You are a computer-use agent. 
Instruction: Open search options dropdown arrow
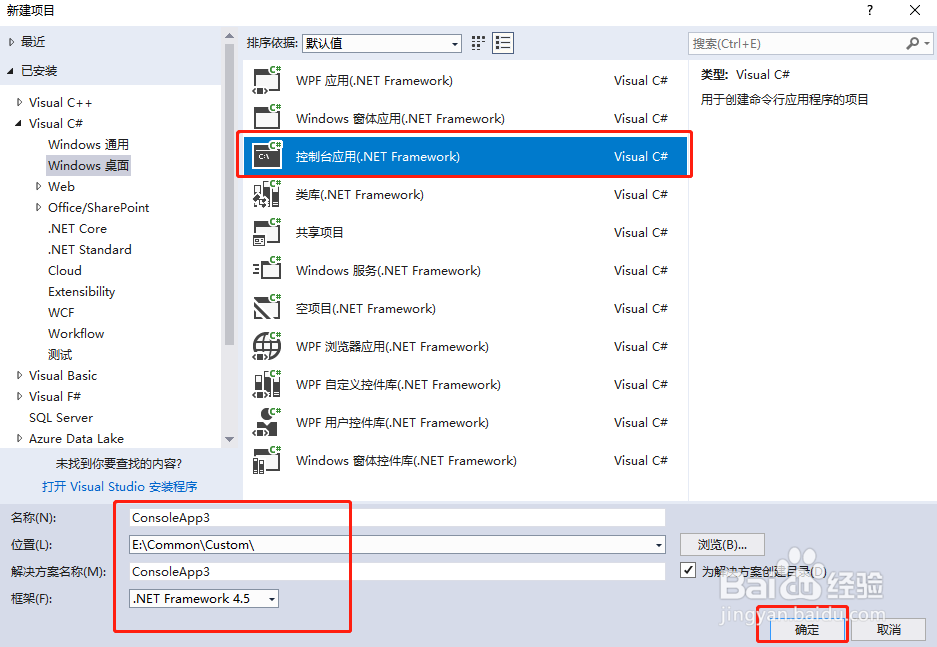[927, 43]
